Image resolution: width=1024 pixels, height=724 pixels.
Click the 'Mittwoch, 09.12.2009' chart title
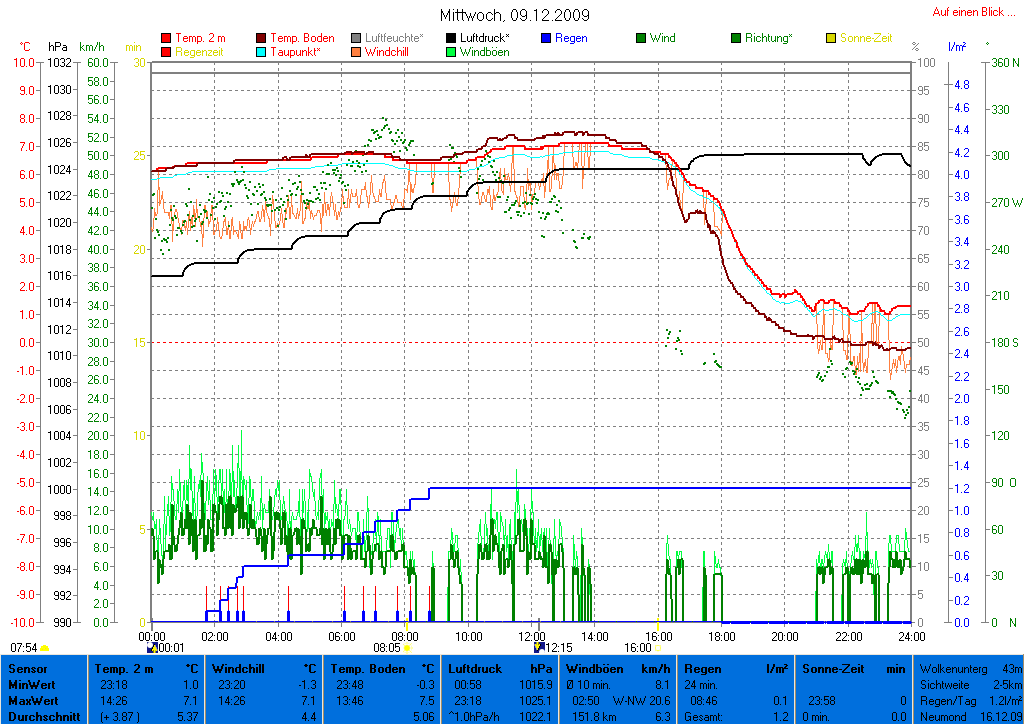click(x=514, y=15)
